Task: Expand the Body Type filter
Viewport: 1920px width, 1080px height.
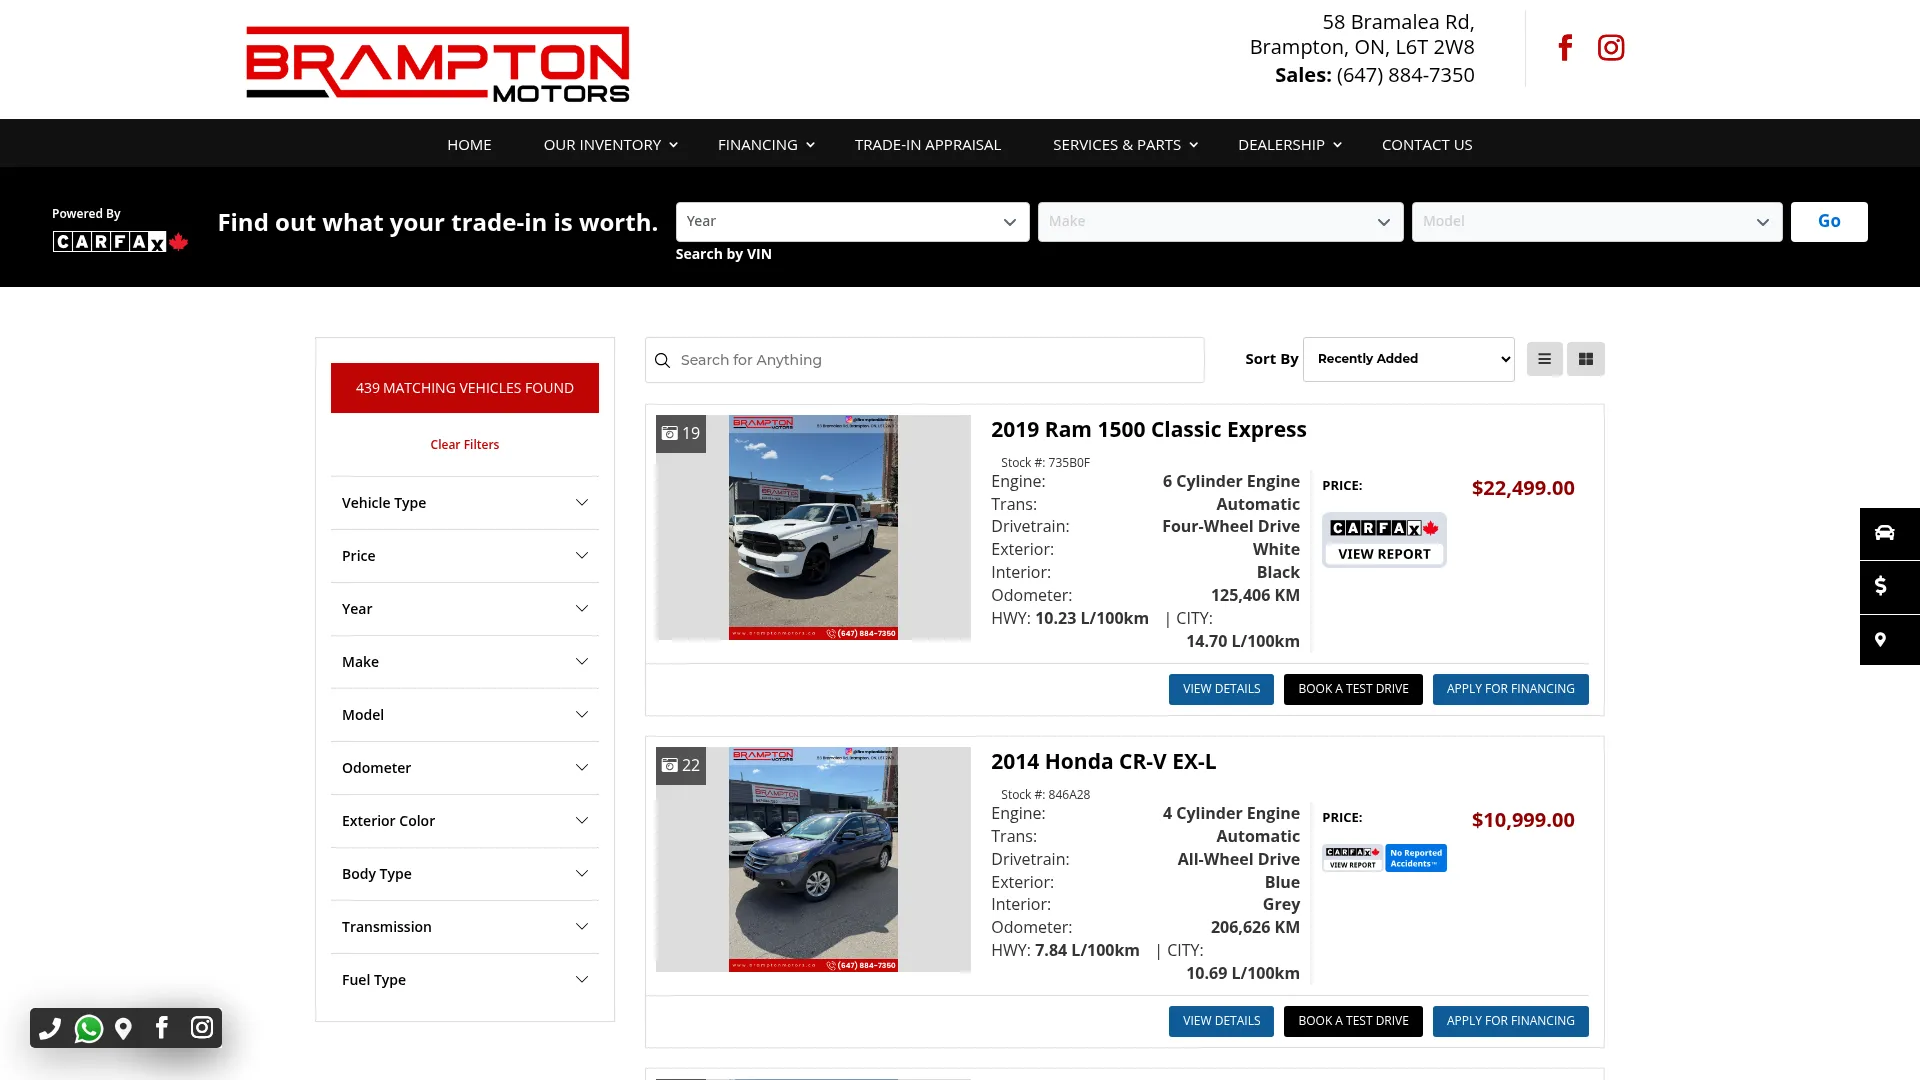Action: click(465, 874)
